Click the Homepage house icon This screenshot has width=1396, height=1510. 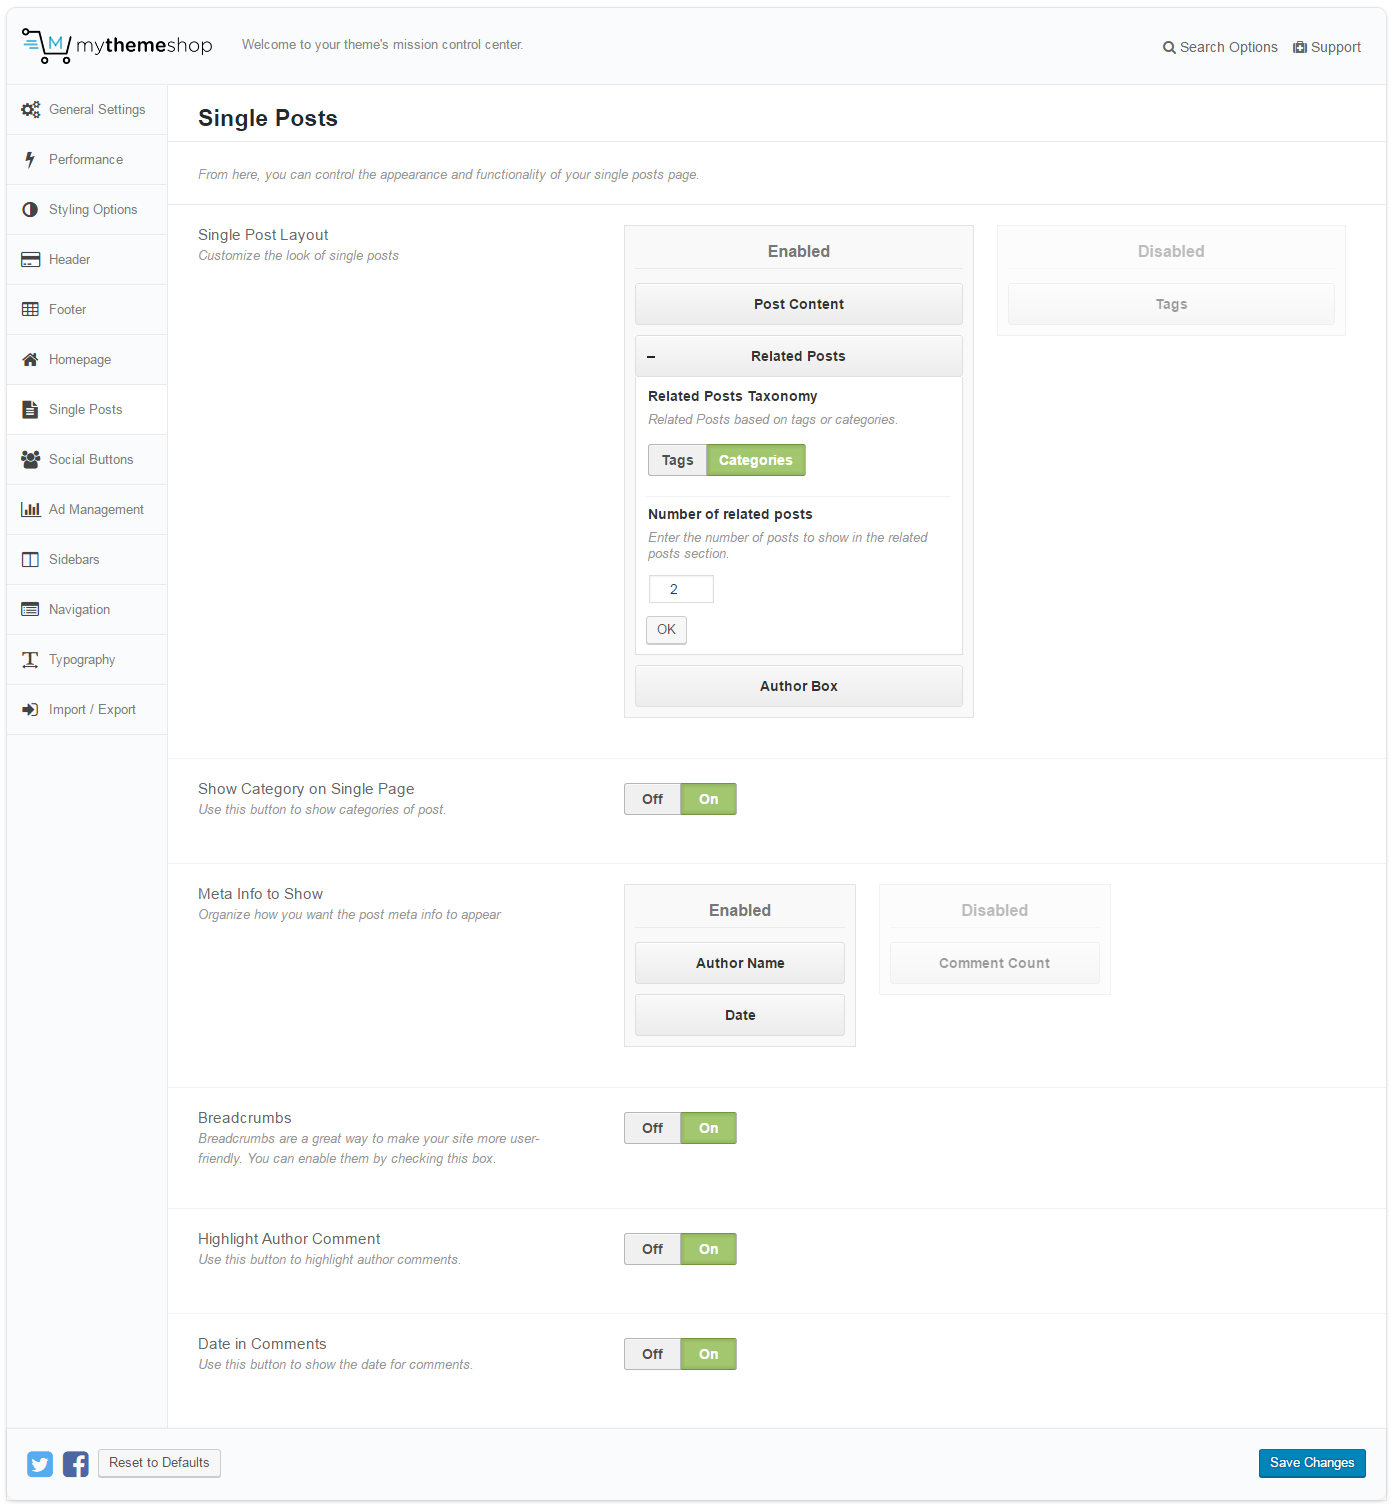pyautogui.click(x=30, y=360)
